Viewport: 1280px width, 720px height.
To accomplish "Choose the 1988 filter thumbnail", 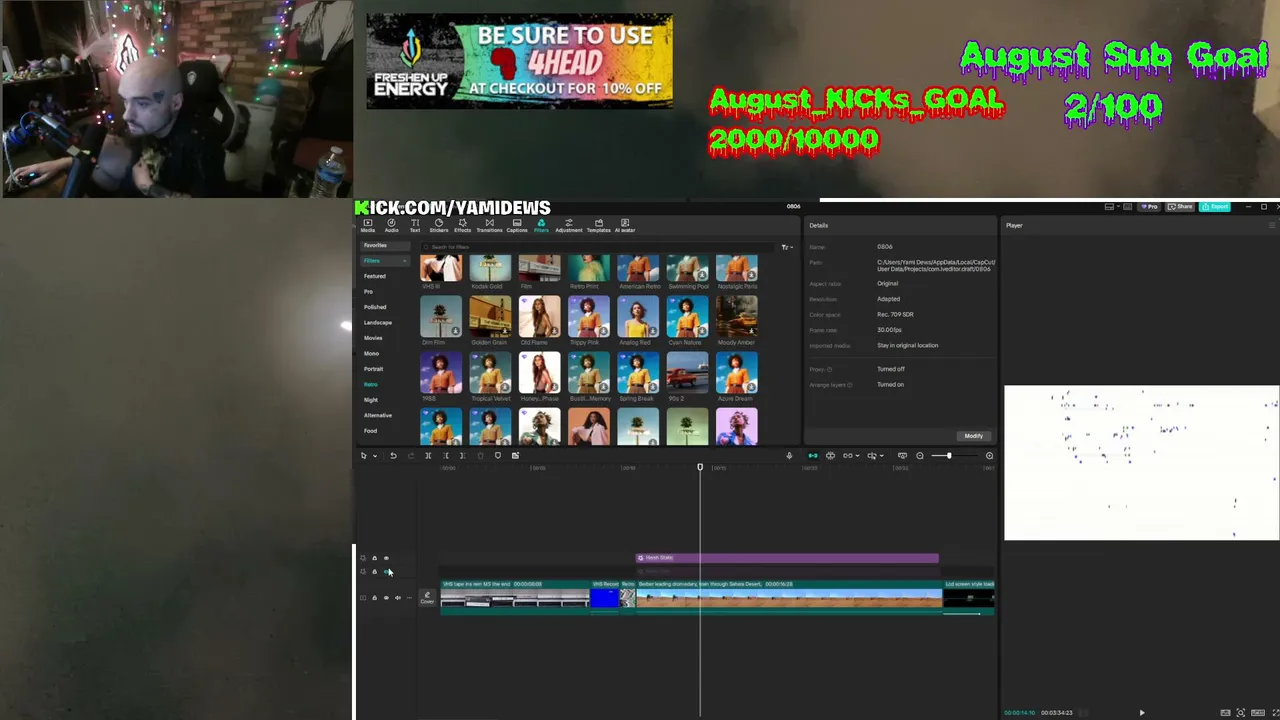I will [x=441, y=373].
